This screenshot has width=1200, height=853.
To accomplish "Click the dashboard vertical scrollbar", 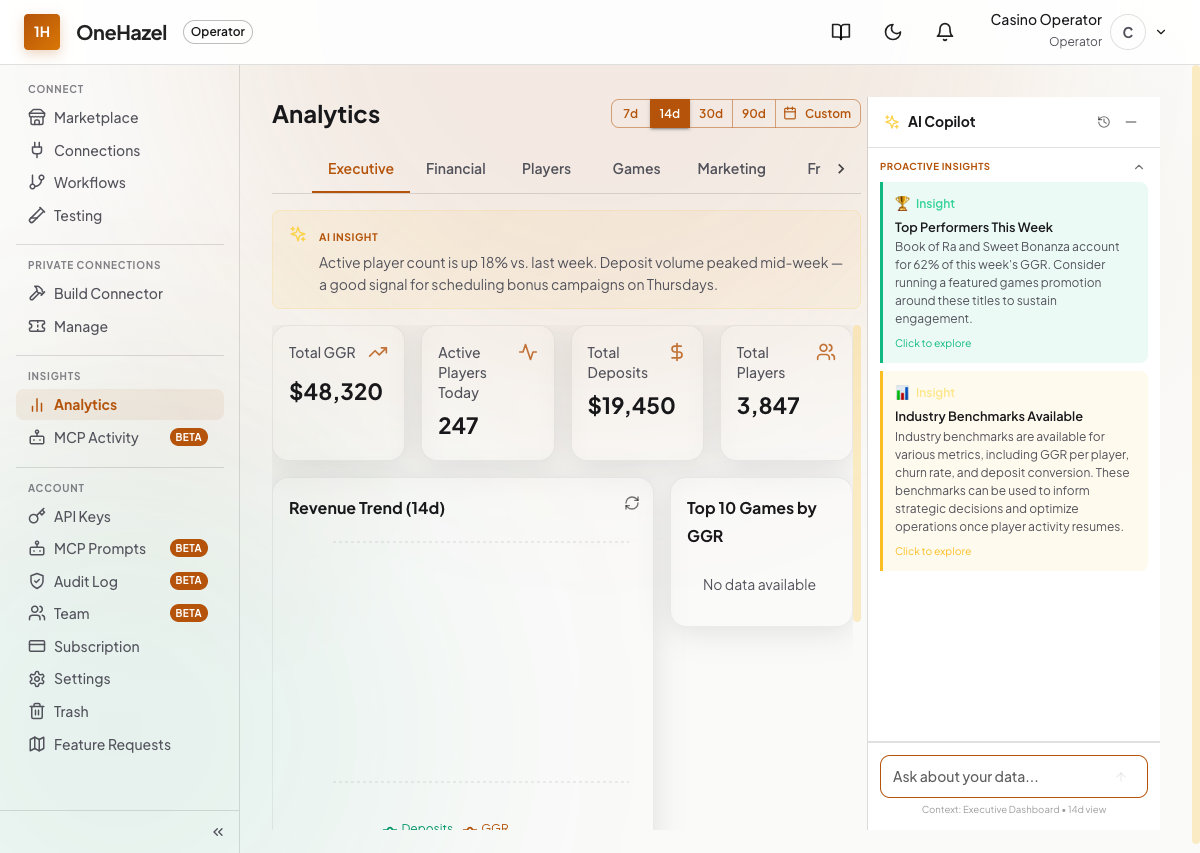I will [856, 474].
